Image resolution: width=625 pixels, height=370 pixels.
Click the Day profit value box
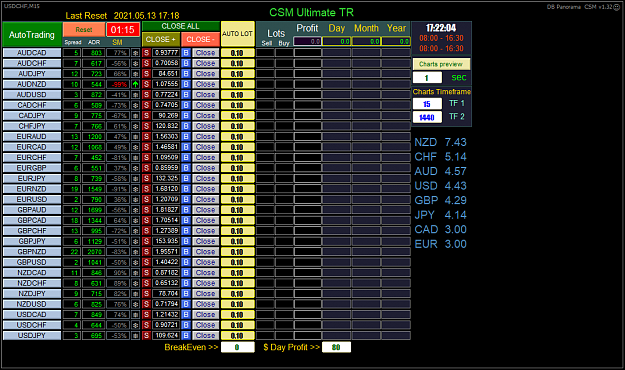[336, 41]
